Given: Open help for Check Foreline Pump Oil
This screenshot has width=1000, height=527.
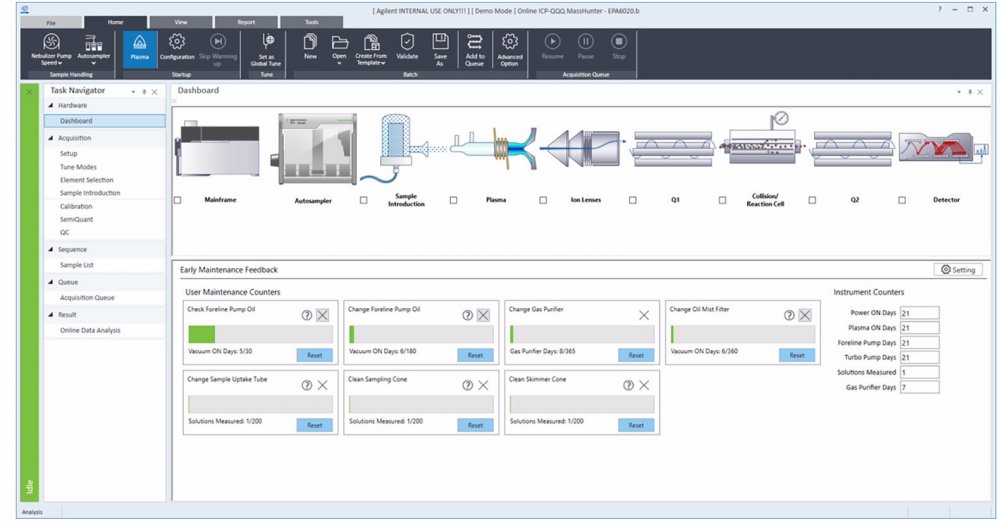Looking at the screenshot, I should click(x=307, y=315).
